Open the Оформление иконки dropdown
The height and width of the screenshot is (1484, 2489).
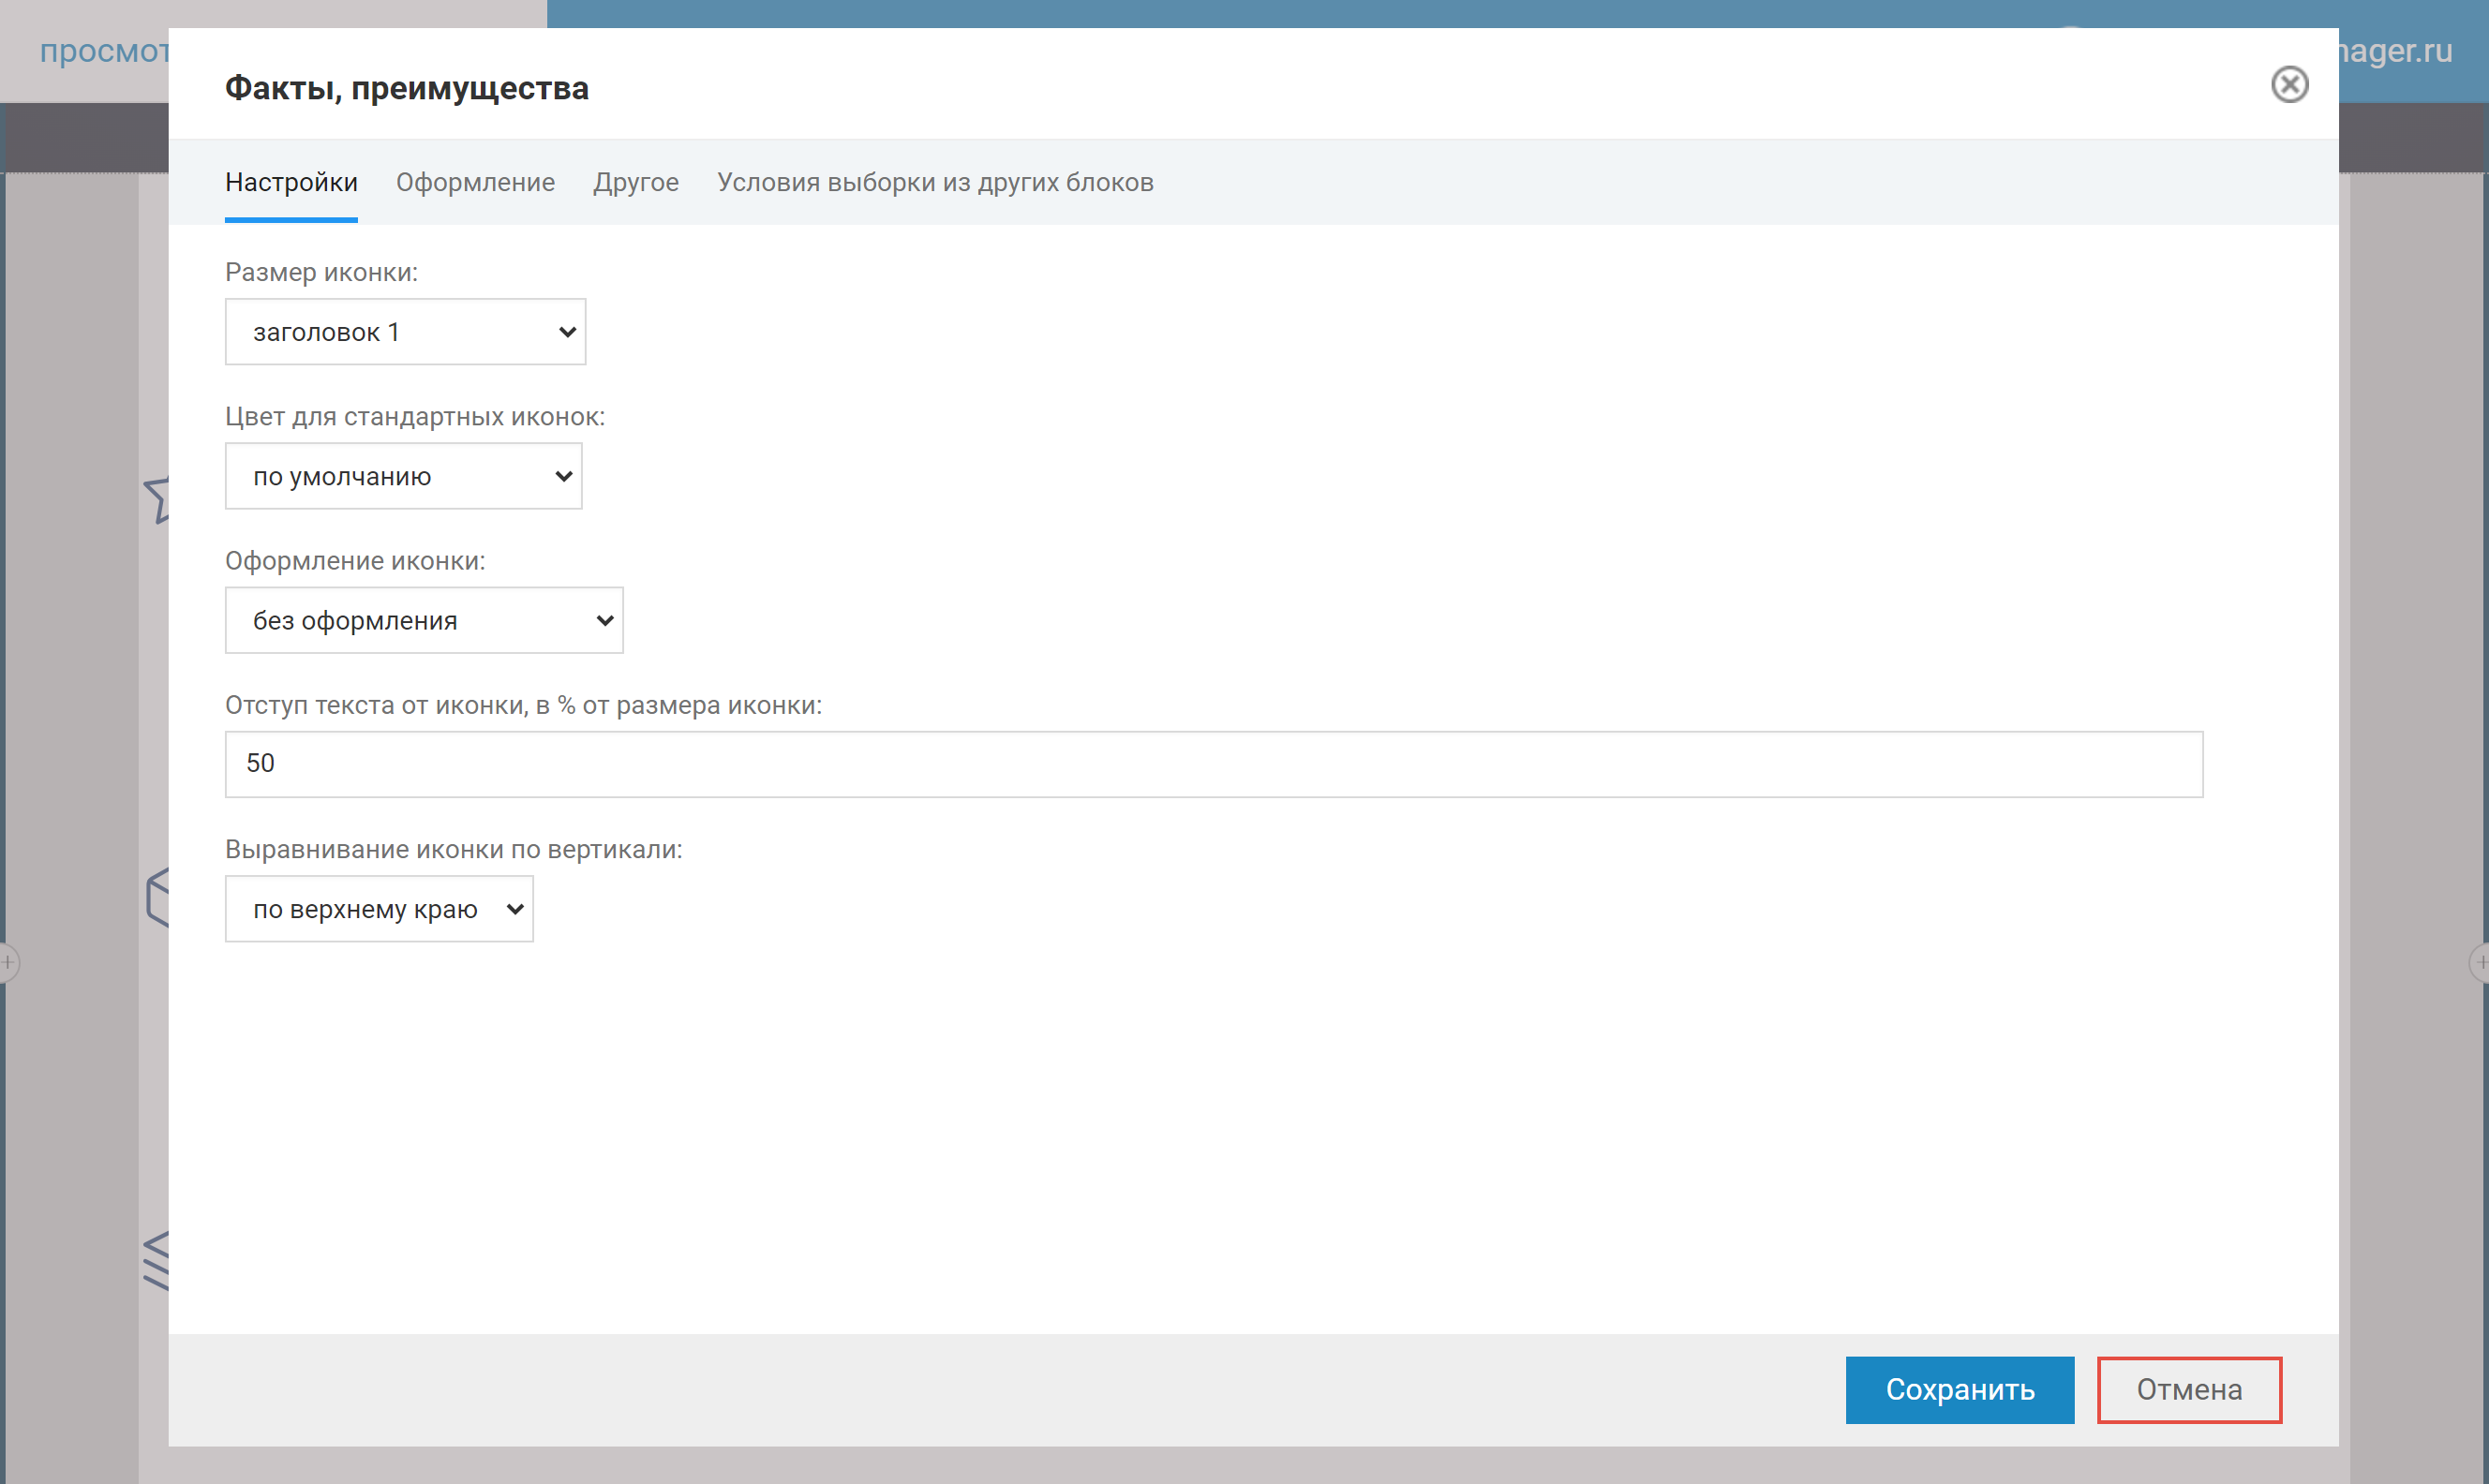pyautogui.click(x=424, y=620)
